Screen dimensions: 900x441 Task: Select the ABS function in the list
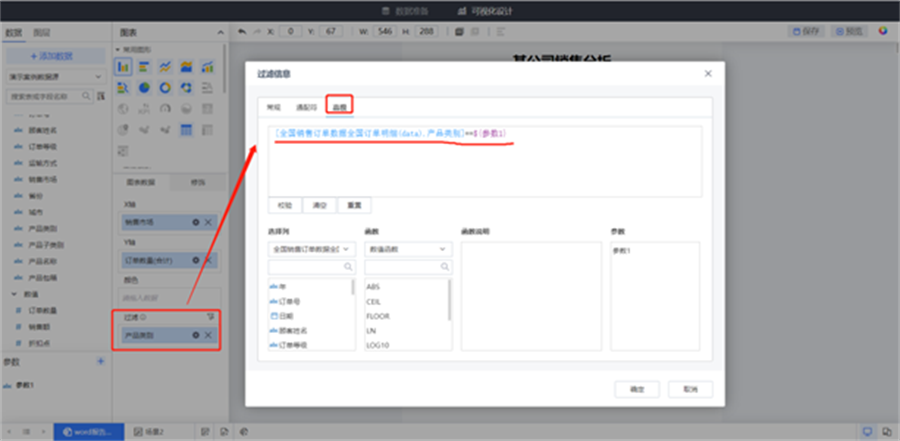pyautogui.click(x=373, y=287)
